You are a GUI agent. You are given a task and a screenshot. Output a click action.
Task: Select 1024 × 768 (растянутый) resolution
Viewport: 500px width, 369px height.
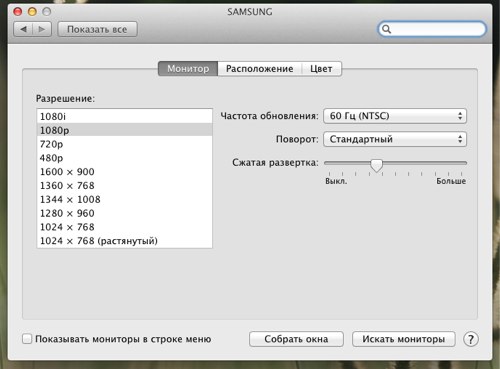click(x=124, y=241)
